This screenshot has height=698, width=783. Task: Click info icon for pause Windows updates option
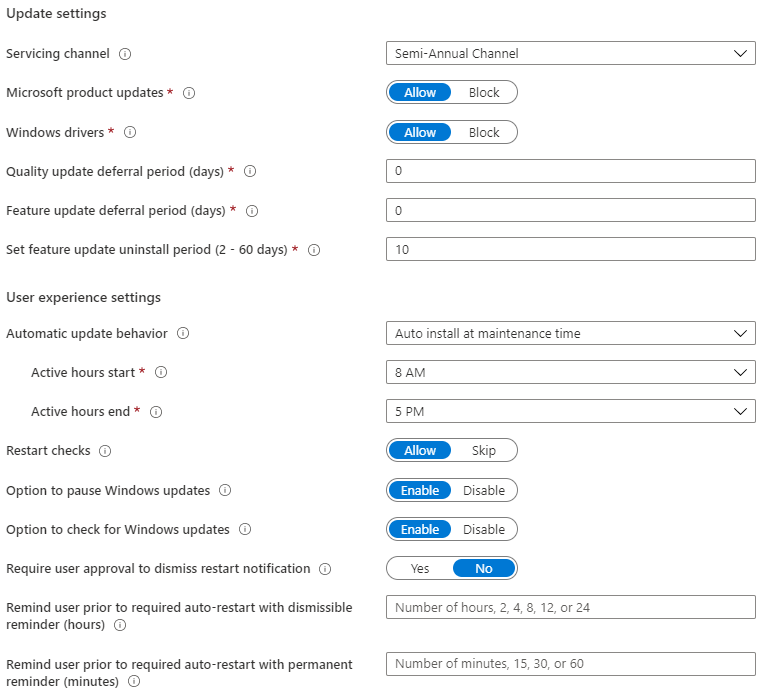tap(225, 491)
